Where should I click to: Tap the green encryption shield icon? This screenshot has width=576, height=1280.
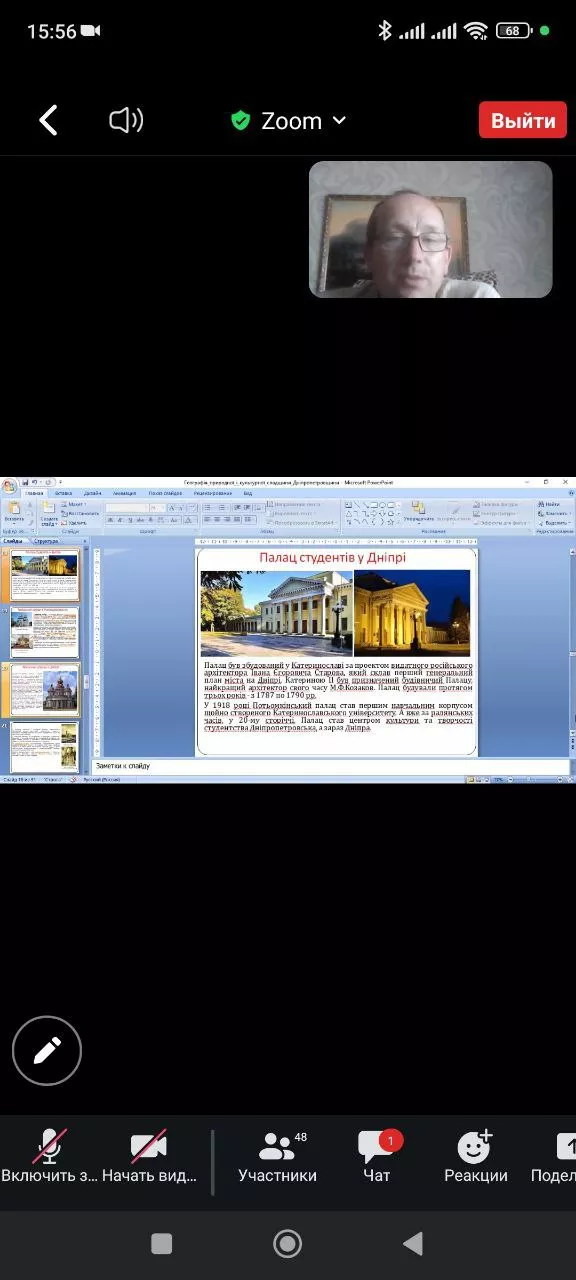(x=240, y=121)
